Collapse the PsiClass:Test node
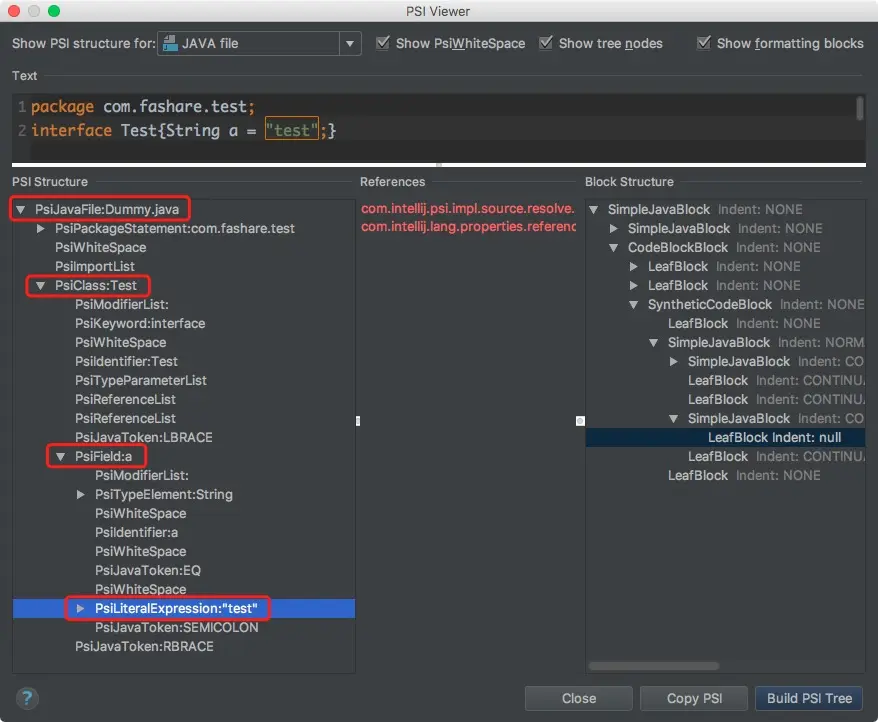Viewport: 878px width, 722px height. tap(40, 286)
